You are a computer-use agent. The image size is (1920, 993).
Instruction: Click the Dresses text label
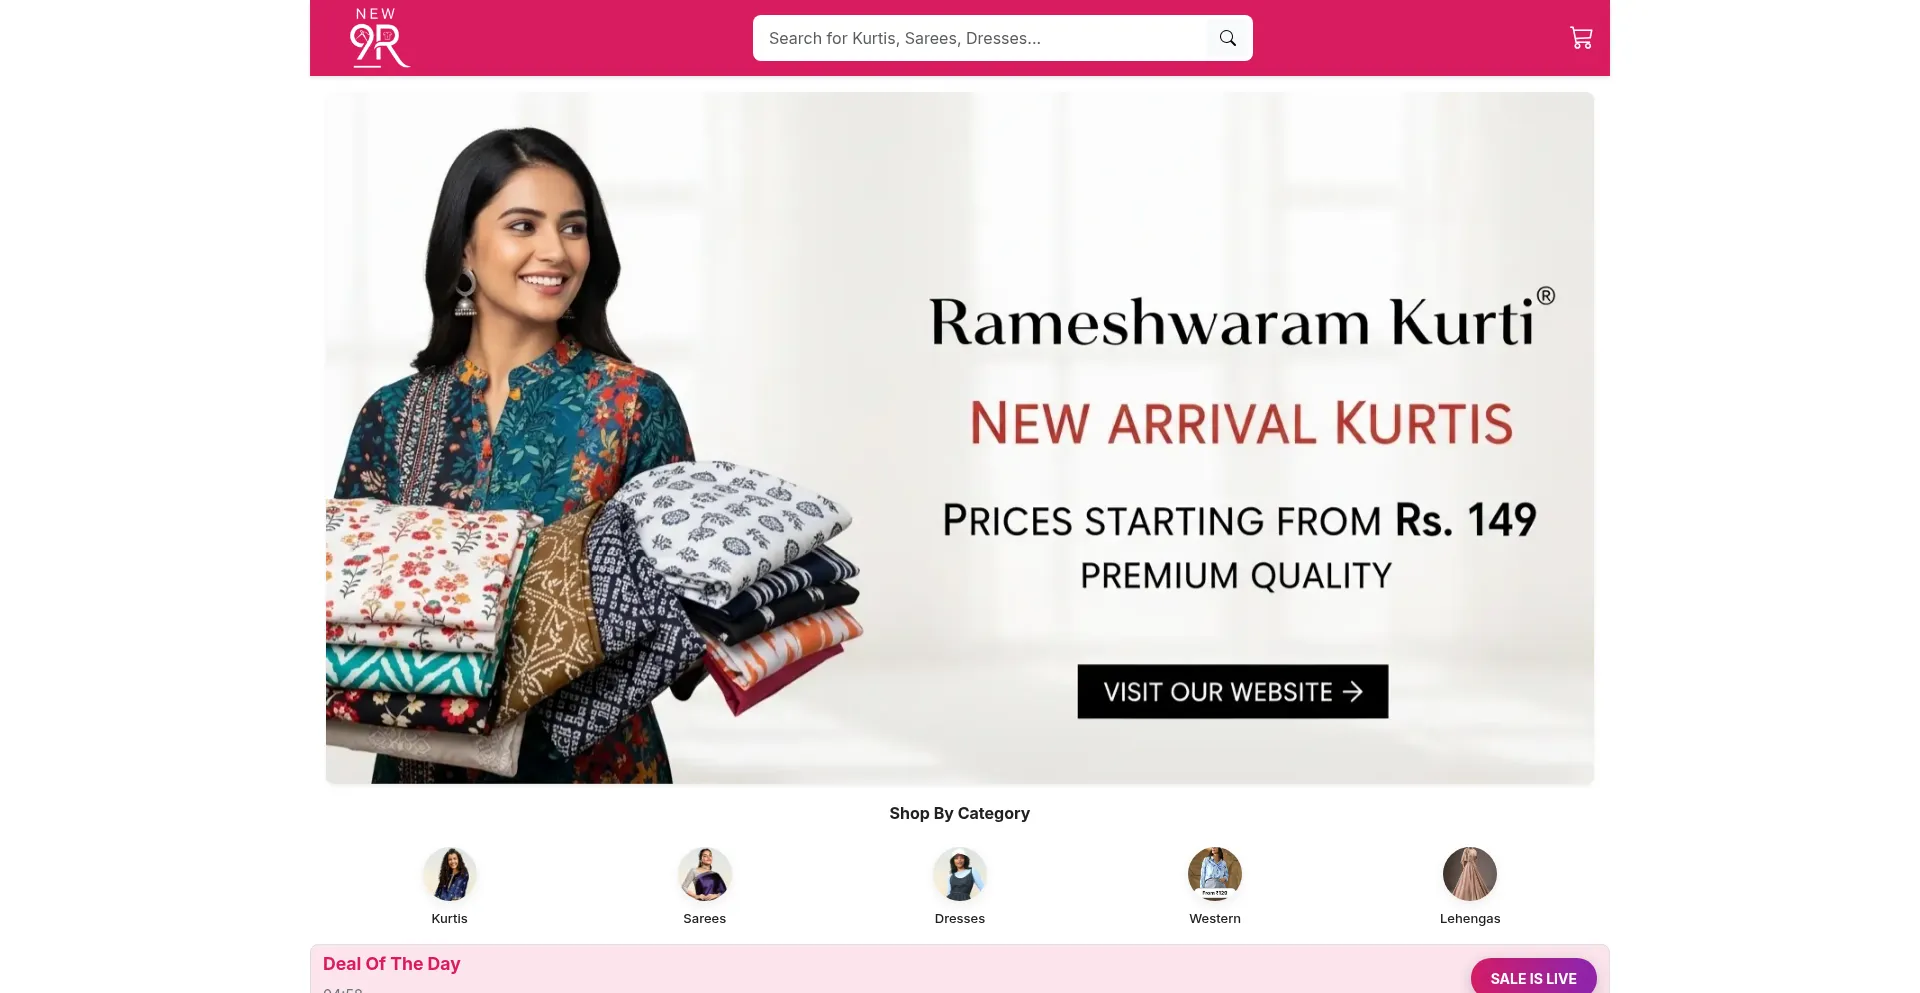[x=960, y=918]
